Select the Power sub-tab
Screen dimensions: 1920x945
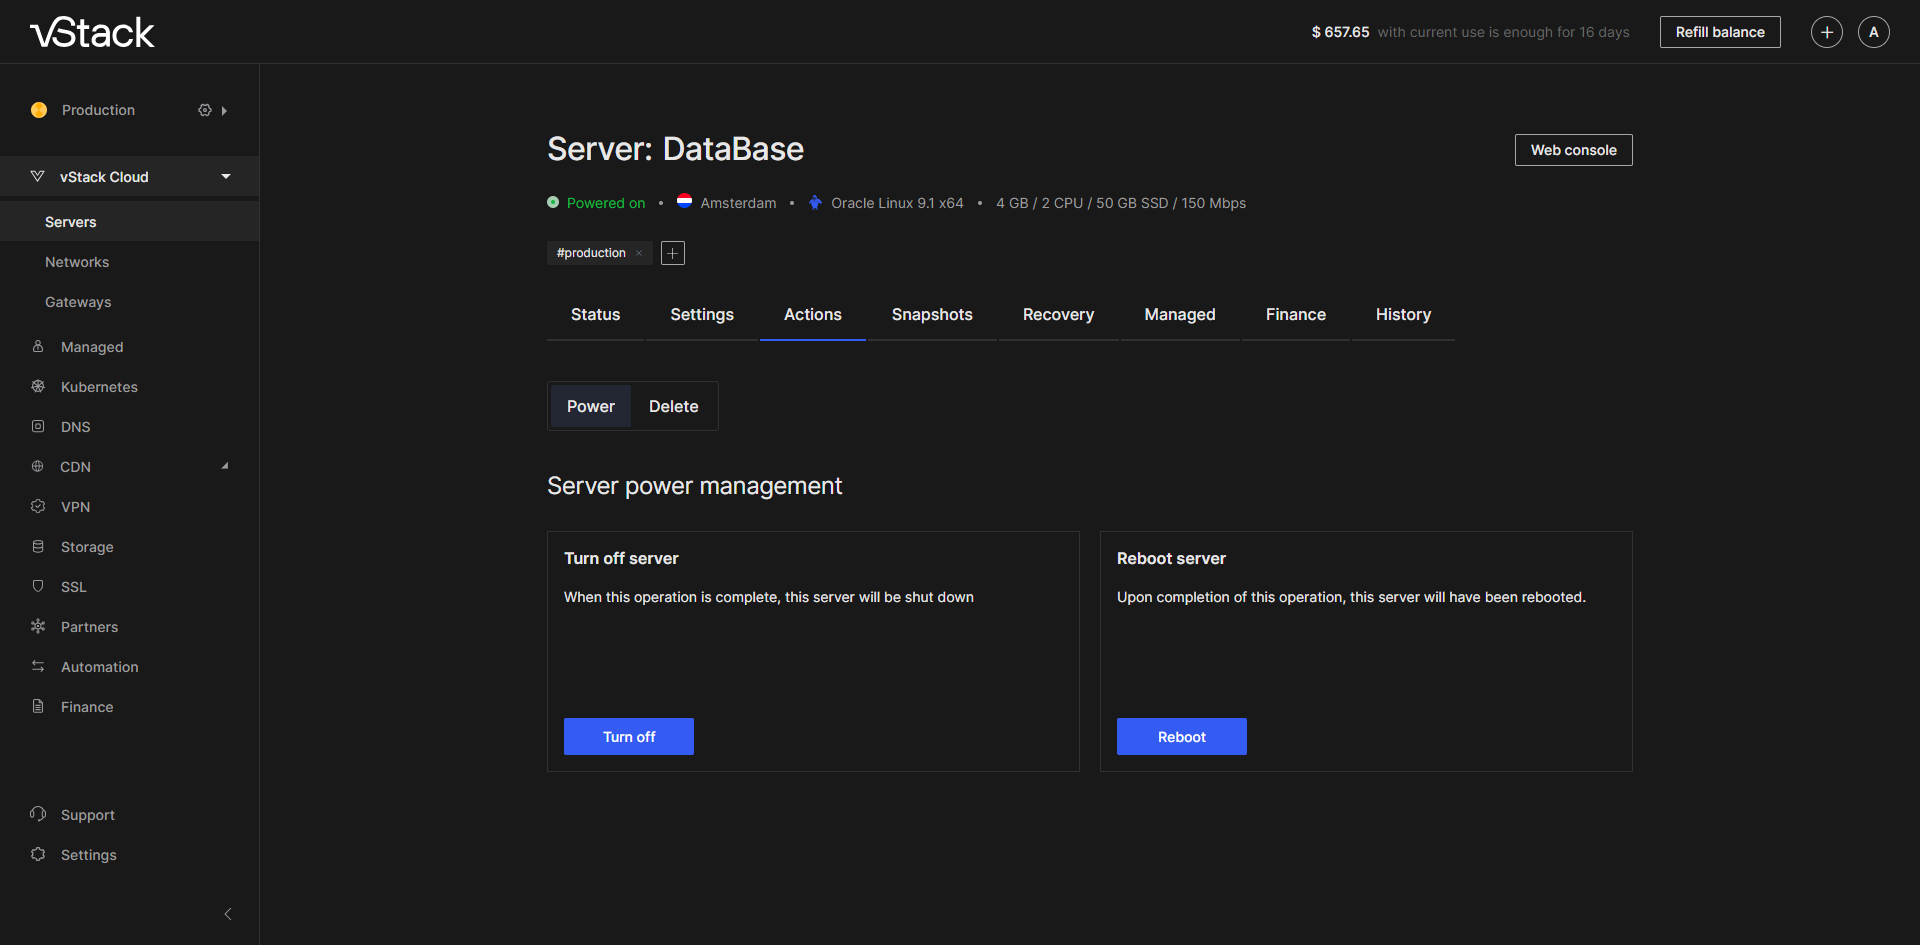591,406
